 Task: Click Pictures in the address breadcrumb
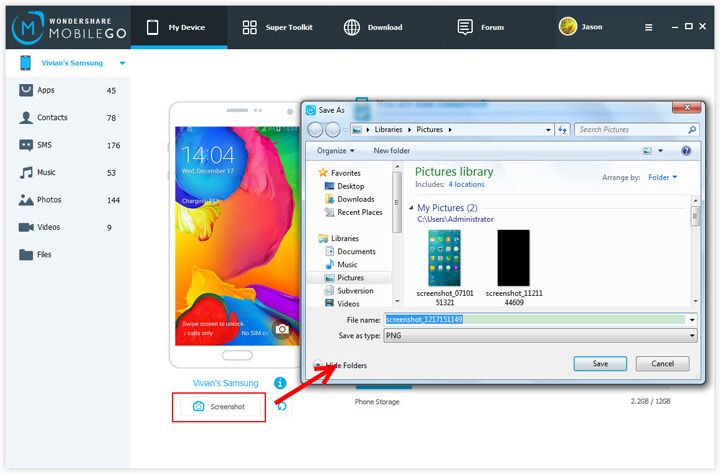[429, 130]
